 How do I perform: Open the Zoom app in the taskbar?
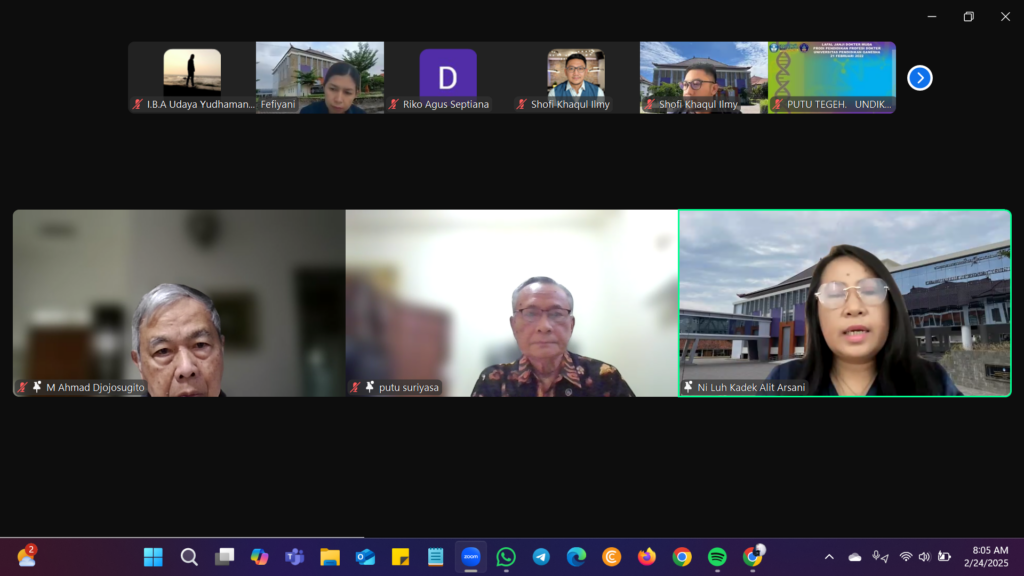471,557
